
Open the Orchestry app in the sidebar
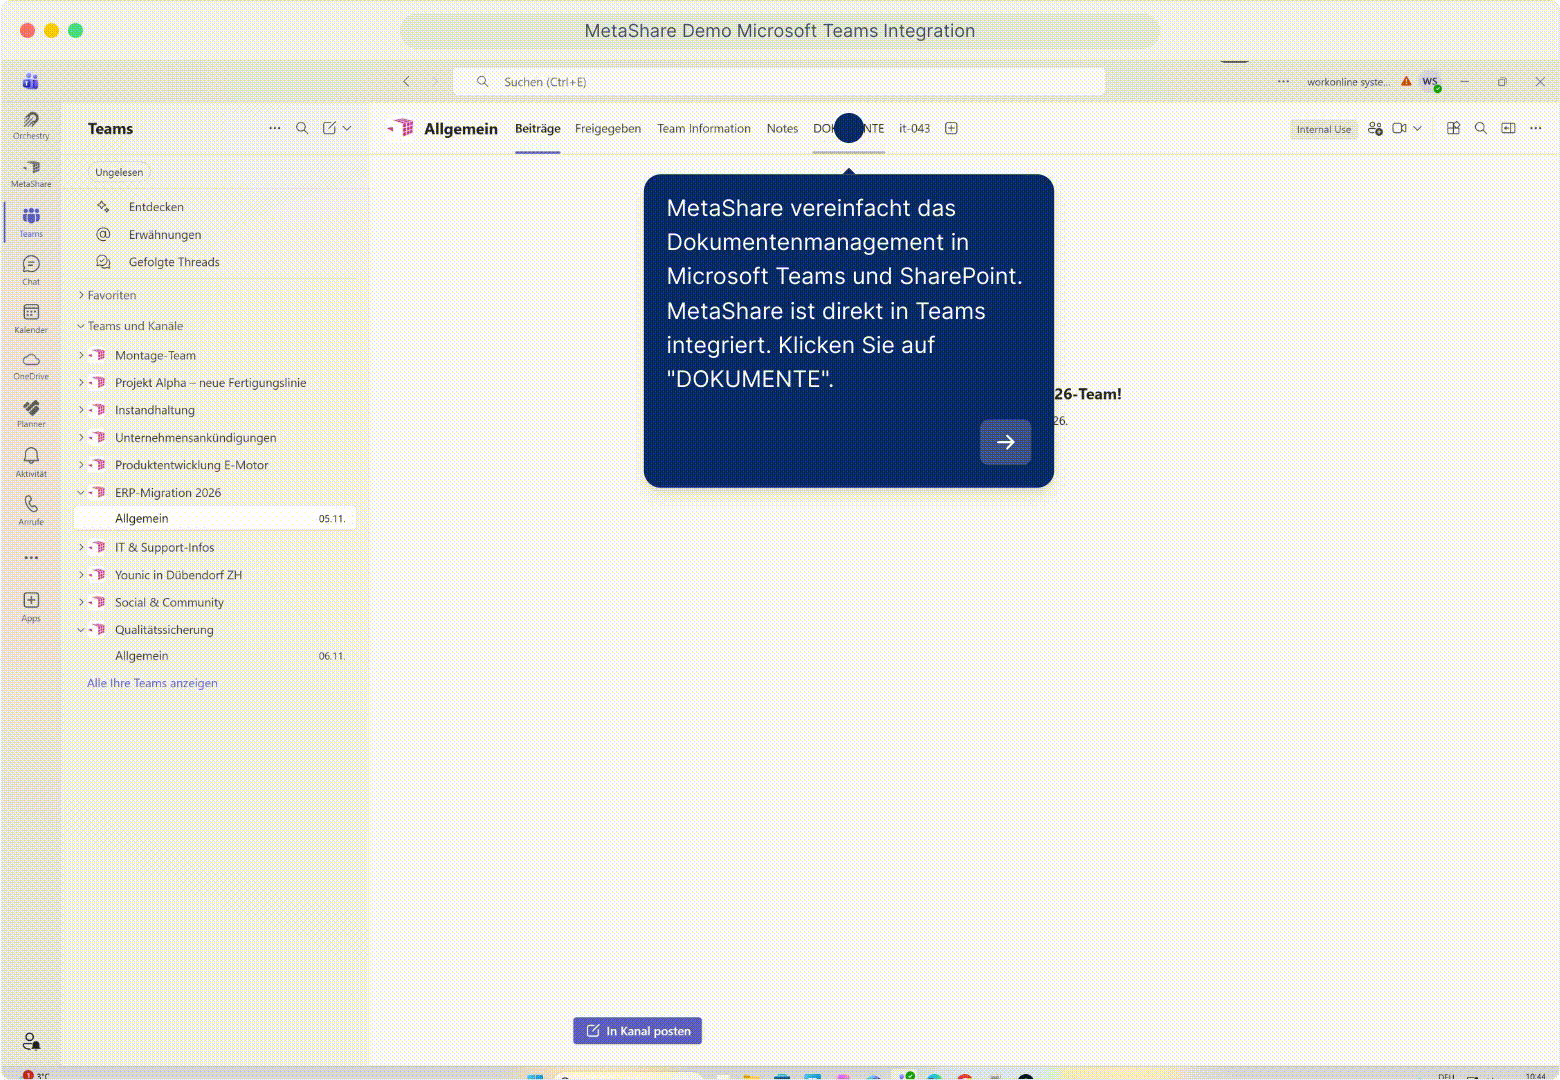point(31,124)
